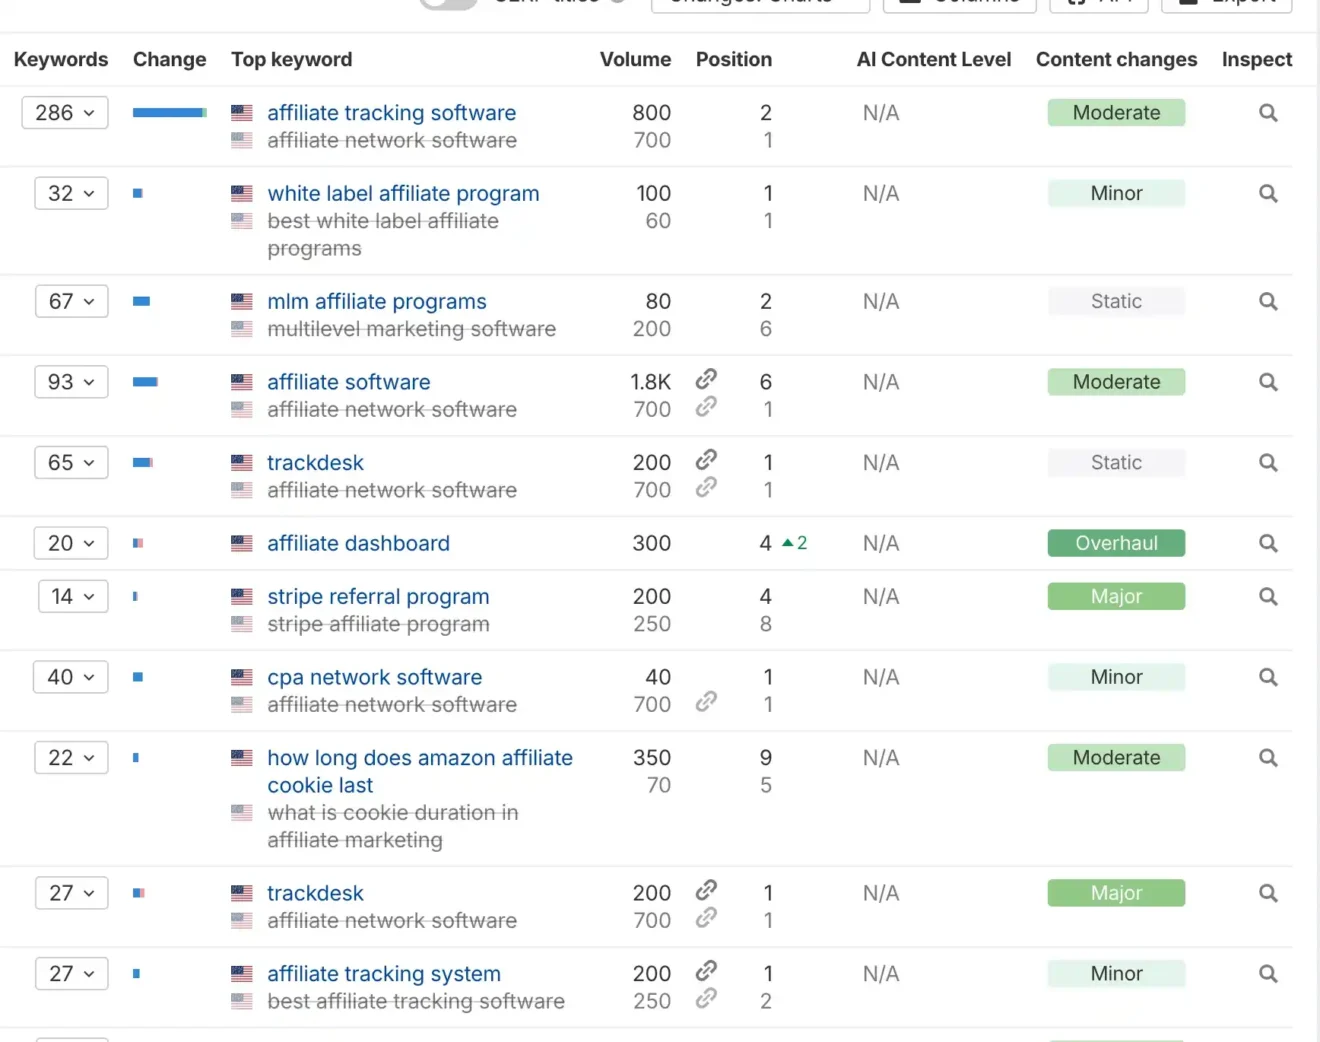Sort by Position column header
This screenshot has height=1042, width=1320.
(734, 60)
